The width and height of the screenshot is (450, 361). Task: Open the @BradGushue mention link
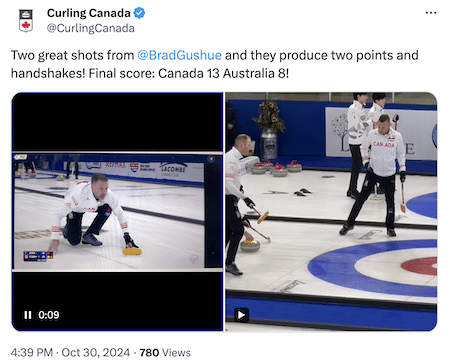(179, 55)
